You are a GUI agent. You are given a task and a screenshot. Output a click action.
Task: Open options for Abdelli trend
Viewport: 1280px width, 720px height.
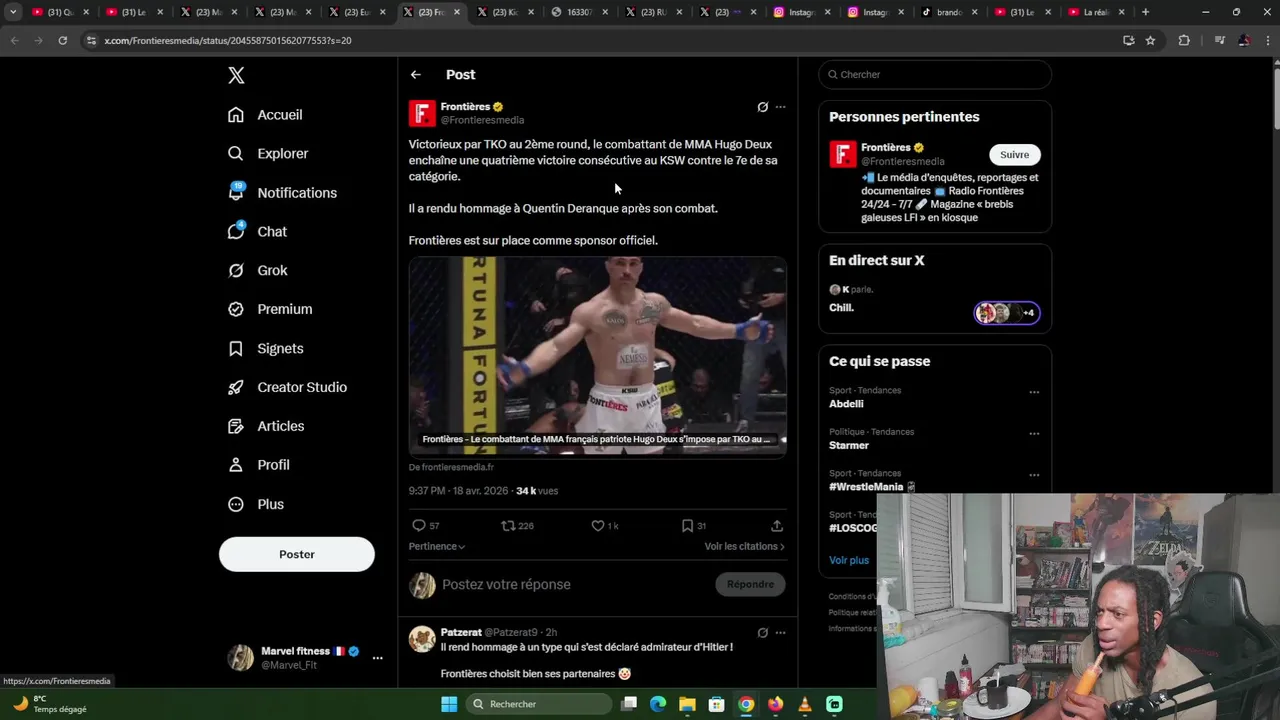(1034, 392)
